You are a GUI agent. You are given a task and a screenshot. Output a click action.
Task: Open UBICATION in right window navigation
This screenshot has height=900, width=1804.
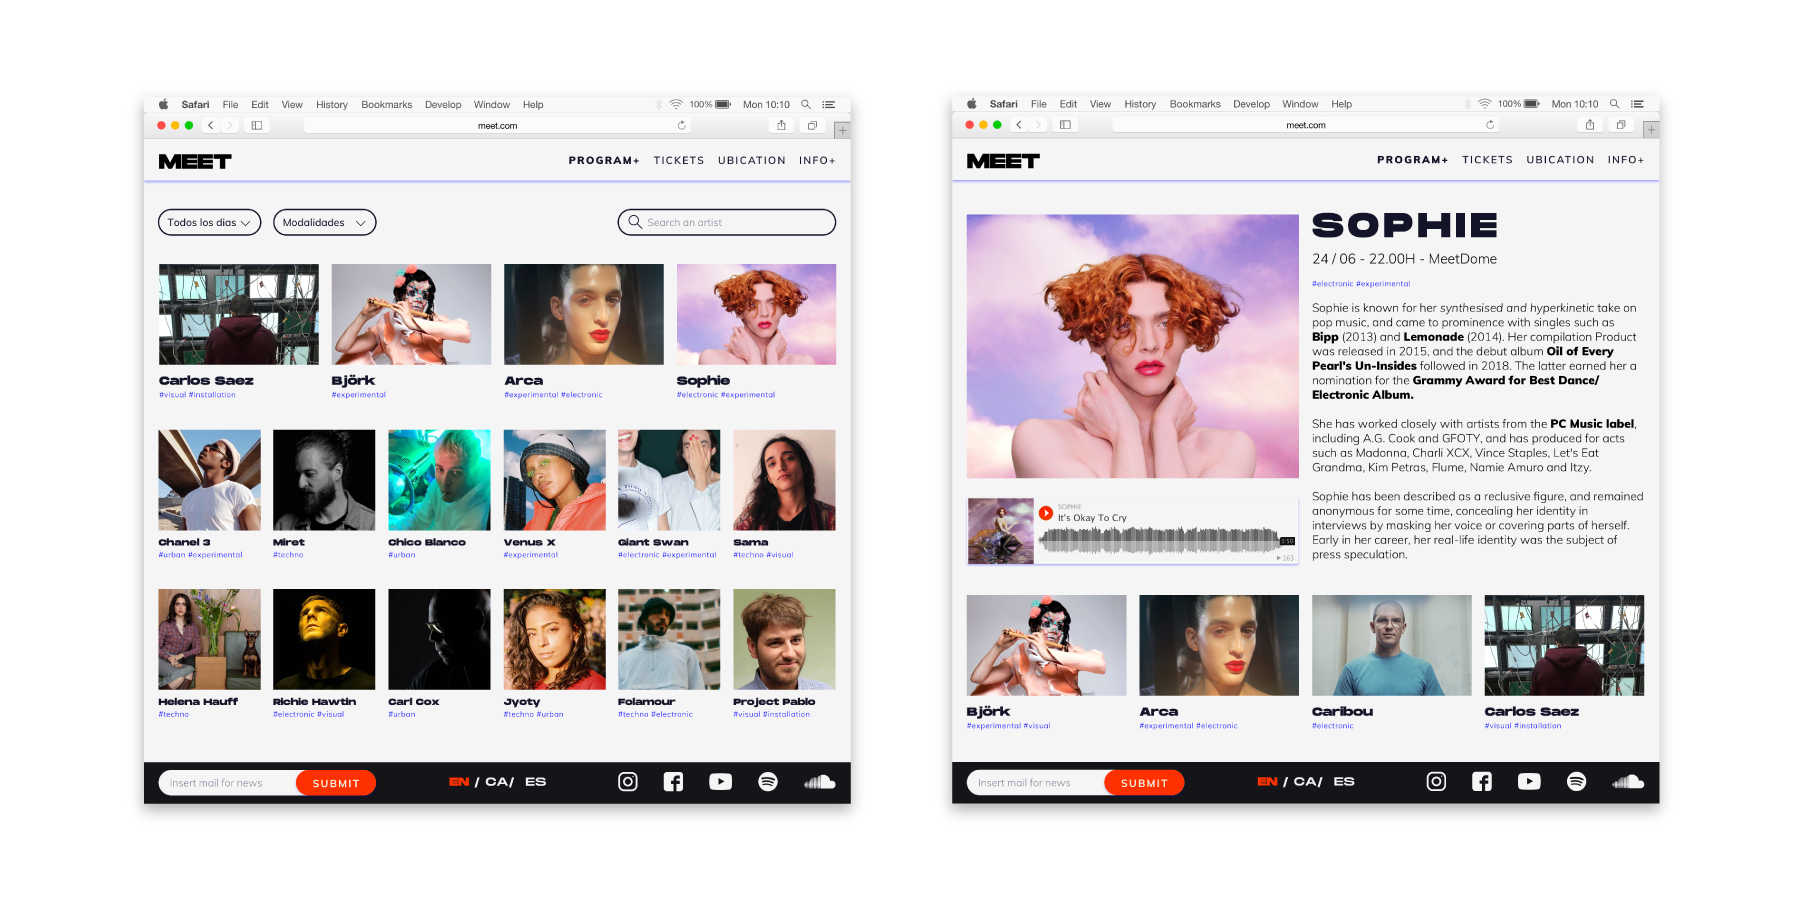[1560, 160]
